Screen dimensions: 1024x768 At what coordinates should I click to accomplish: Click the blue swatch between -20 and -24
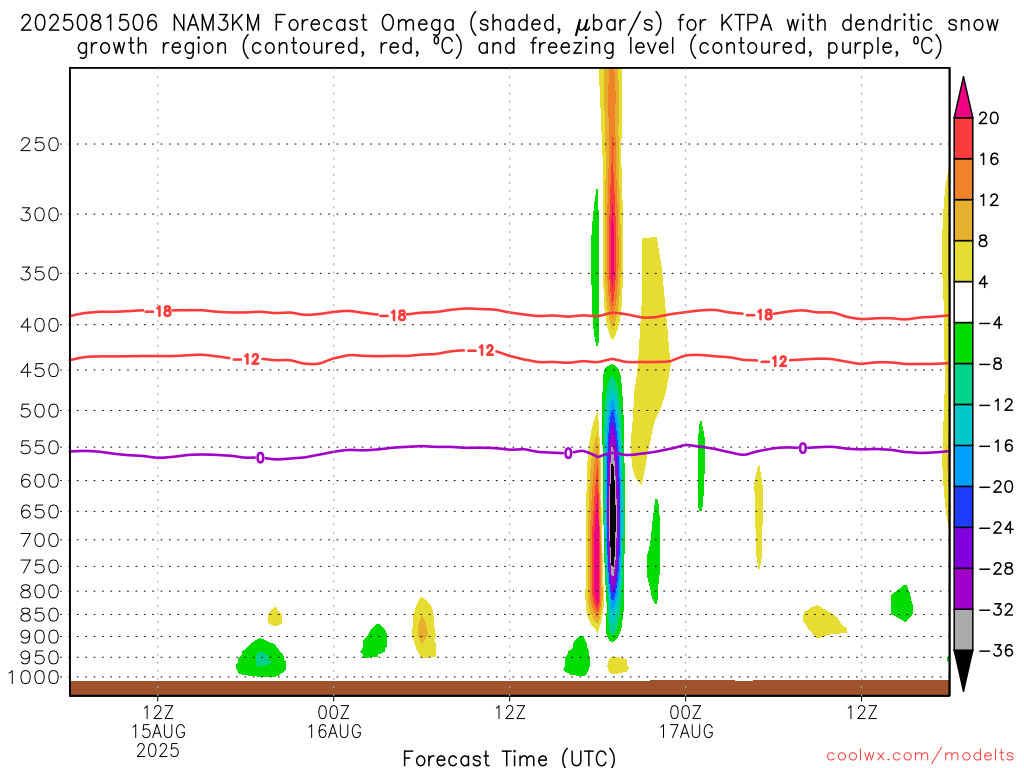pyautogui.click(x=963, y=507)
